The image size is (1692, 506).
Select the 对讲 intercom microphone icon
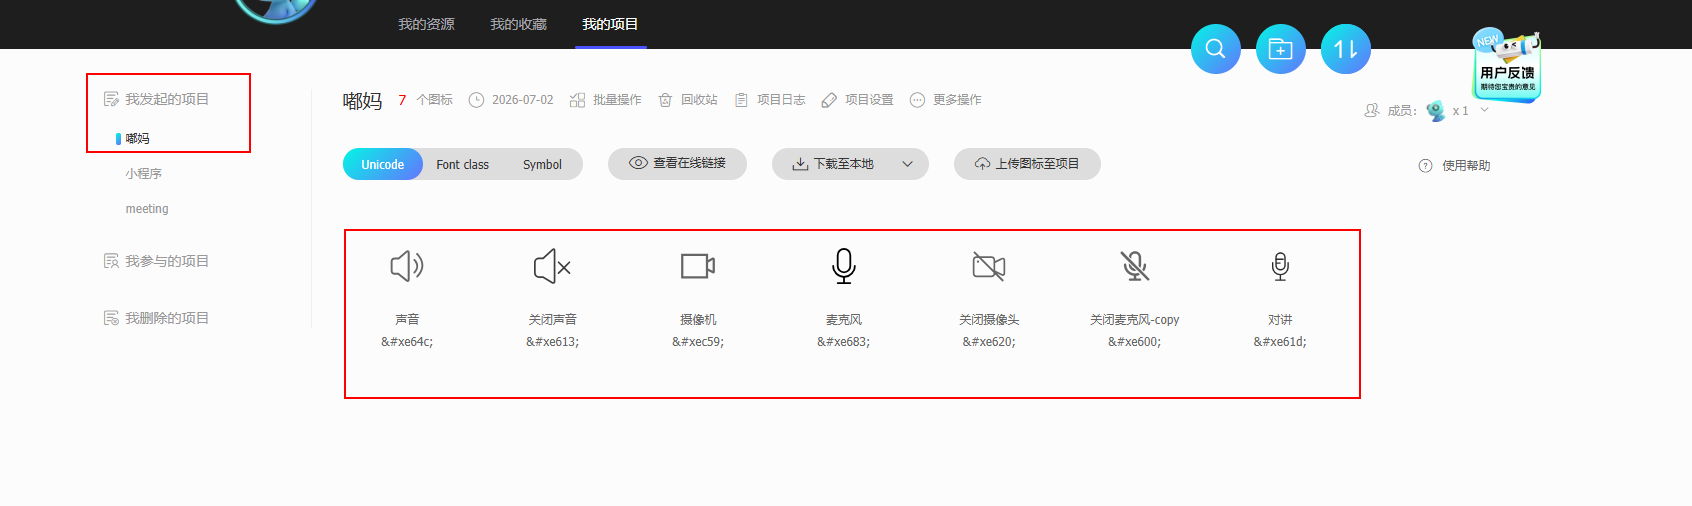tap(1280, 266)
